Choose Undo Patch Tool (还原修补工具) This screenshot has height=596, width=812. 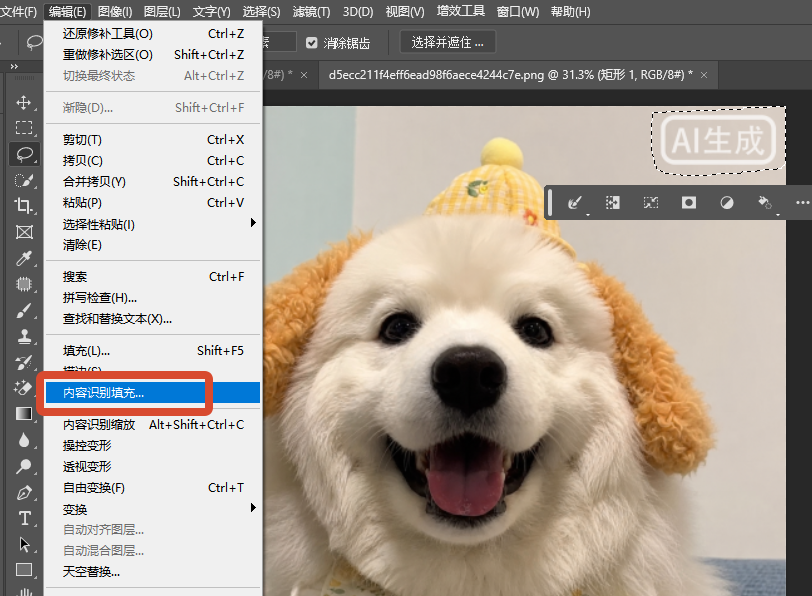pyautogui.click(x=153, y=34)
